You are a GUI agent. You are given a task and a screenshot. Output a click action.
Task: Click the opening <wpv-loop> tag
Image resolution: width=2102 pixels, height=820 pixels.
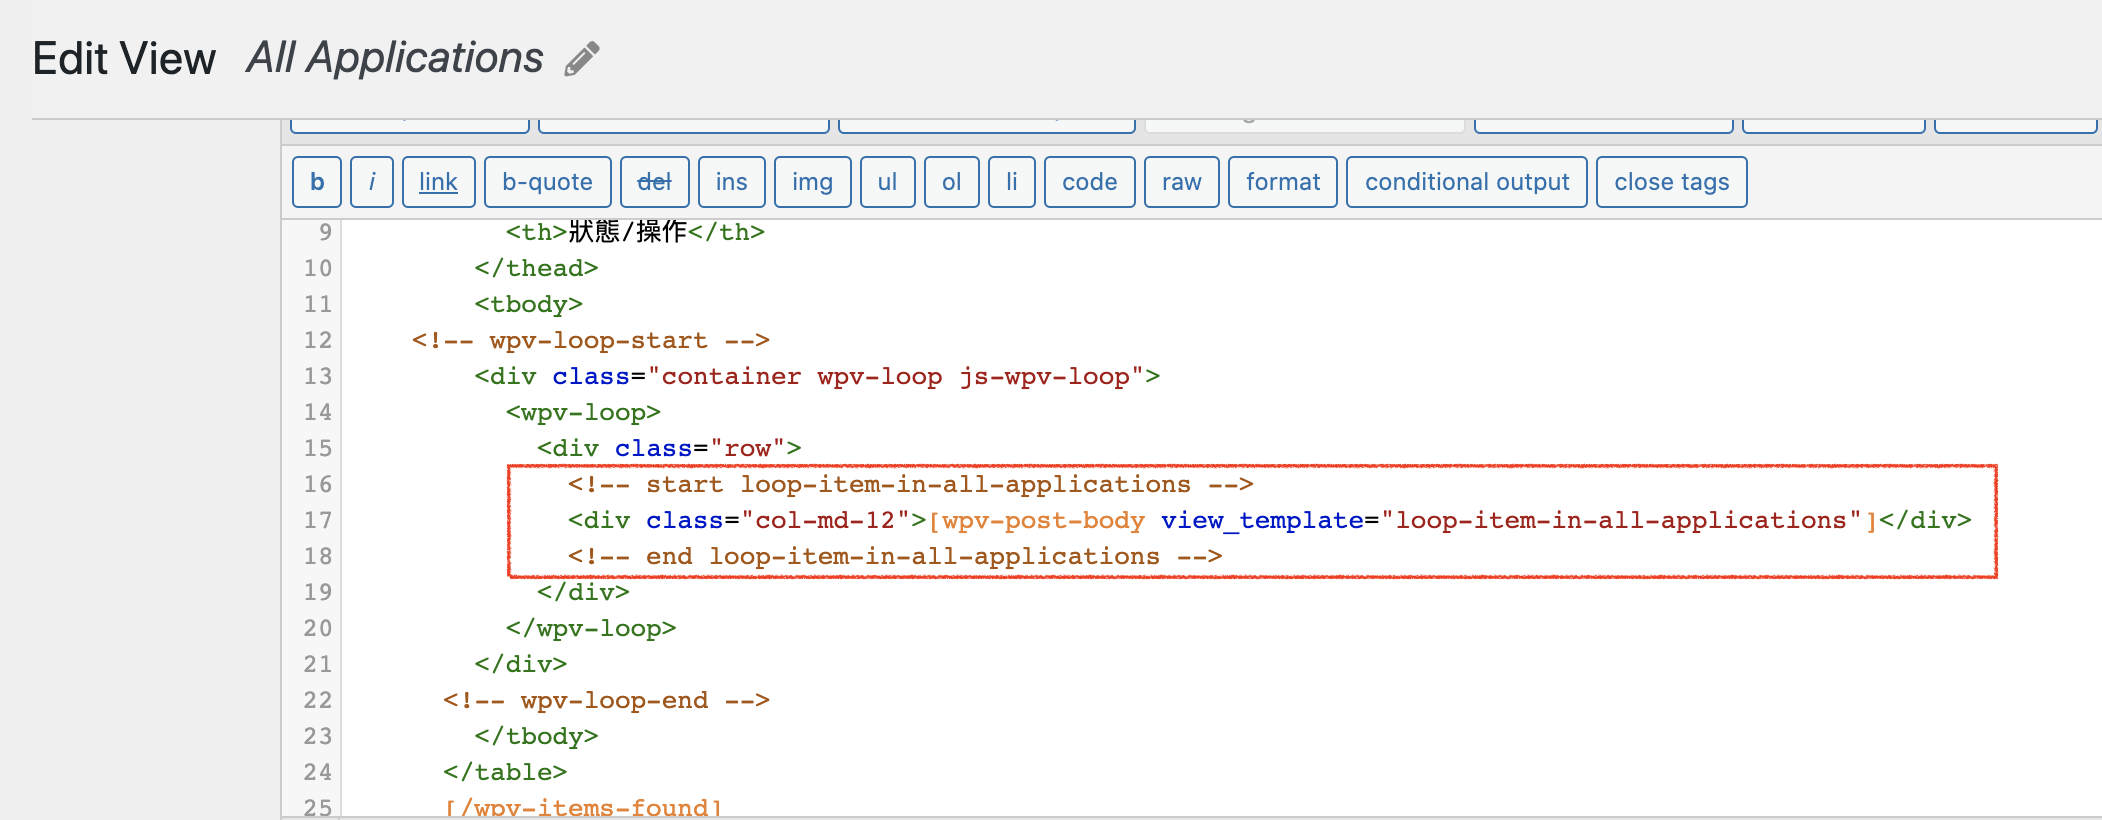[583, 413]
